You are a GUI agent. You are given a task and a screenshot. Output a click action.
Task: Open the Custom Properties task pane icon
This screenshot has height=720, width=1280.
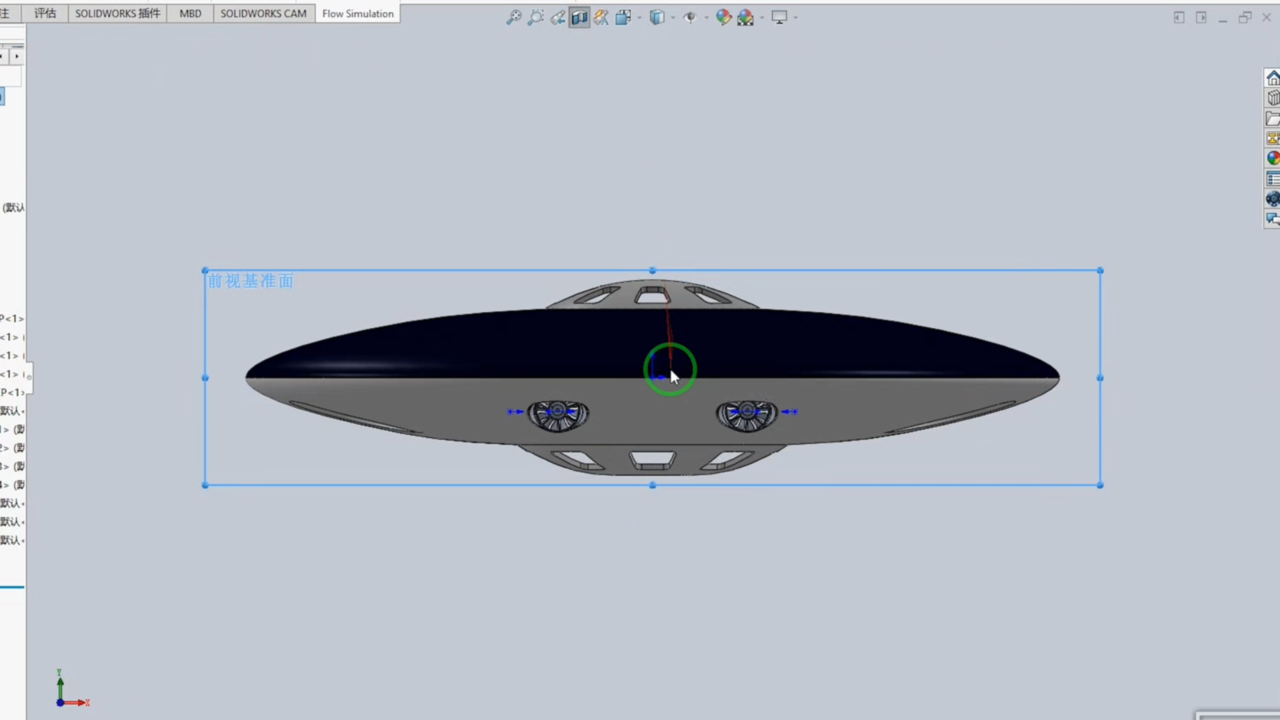pos(1272,179)
